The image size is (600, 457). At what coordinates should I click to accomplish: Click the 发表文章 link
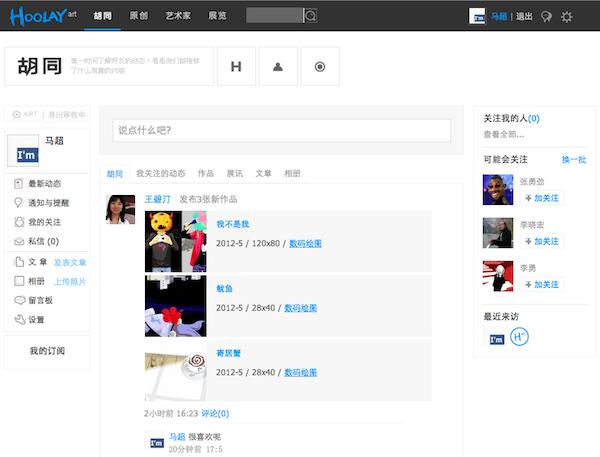tap(70, 263)
